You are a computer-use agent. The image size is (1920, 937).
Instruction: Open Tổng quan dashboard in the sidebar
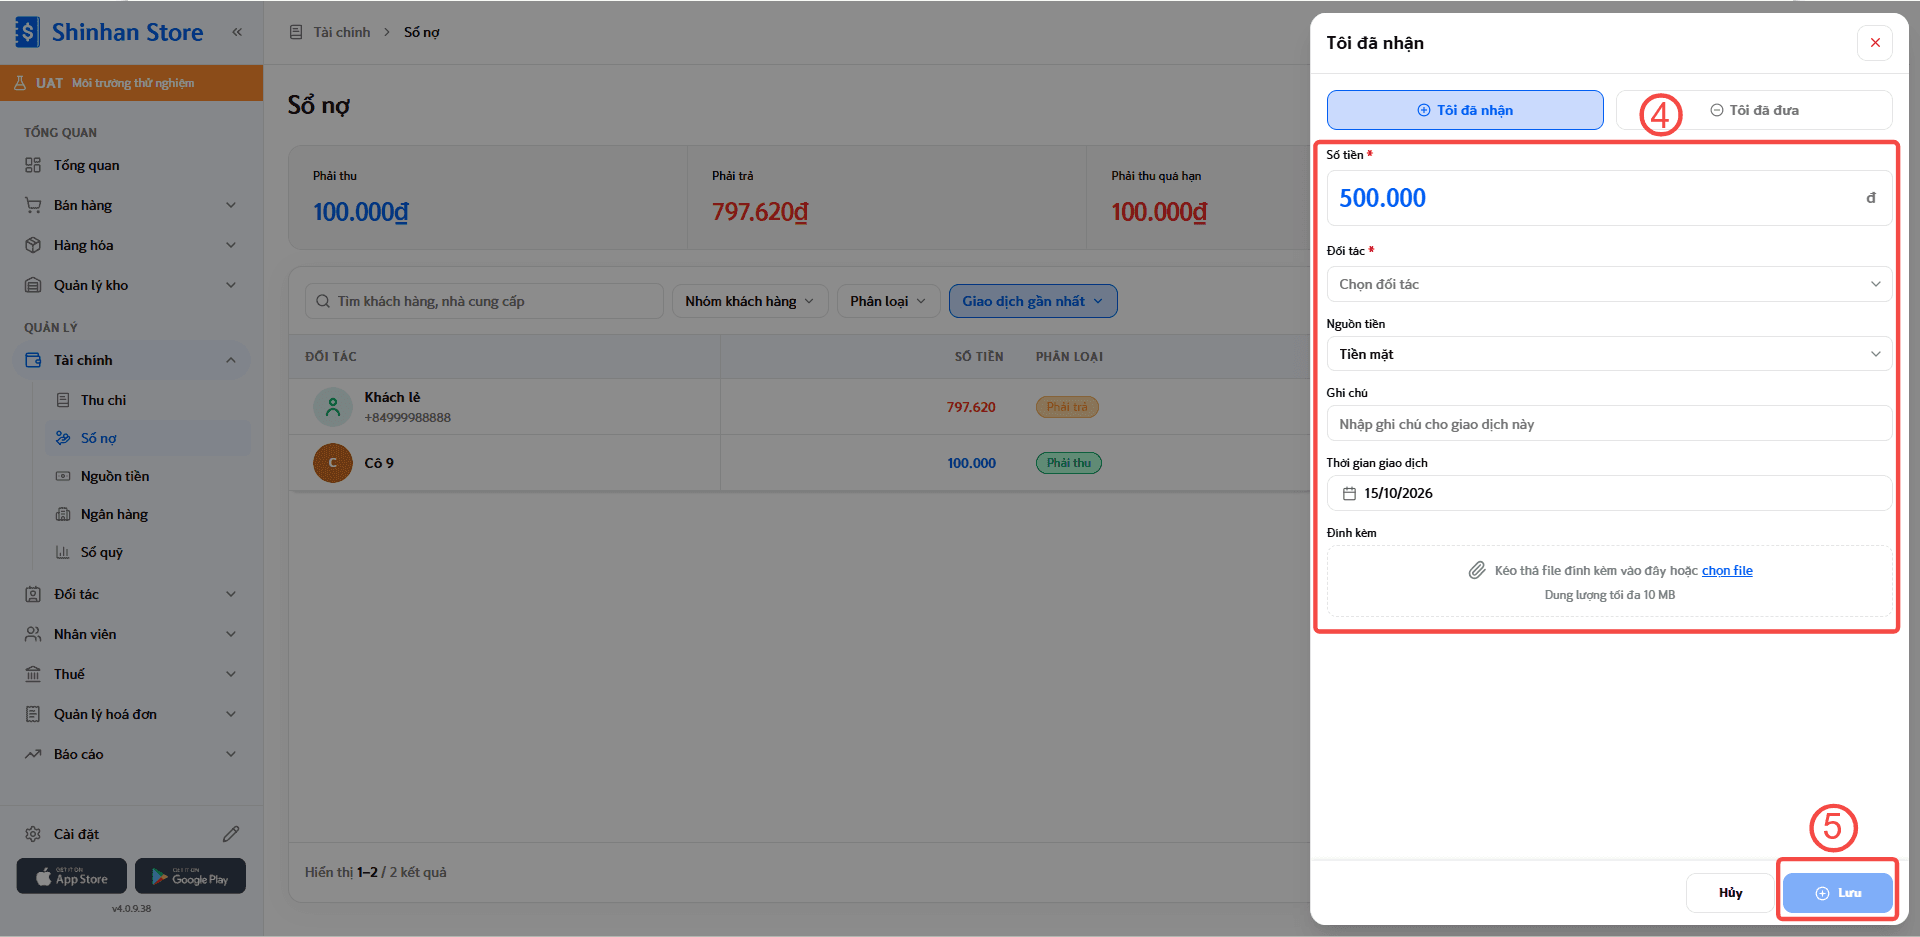click(x=131, y=165)
